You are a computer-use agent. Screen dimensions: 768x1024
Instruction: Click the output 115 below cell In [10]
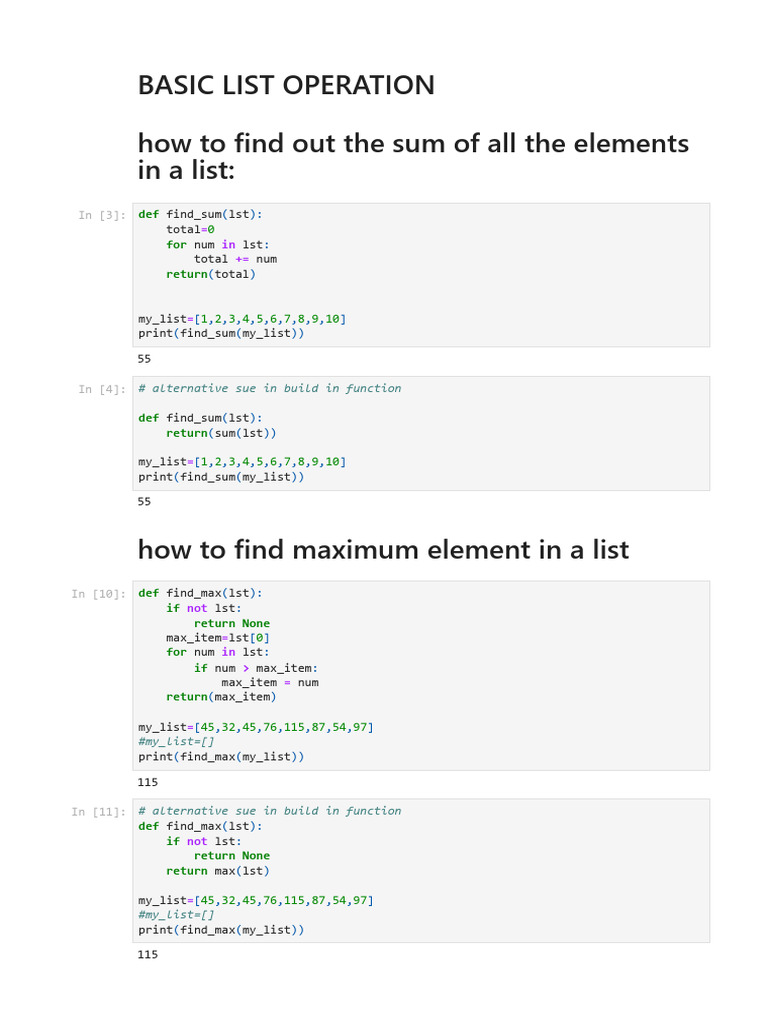click(148, 782)
